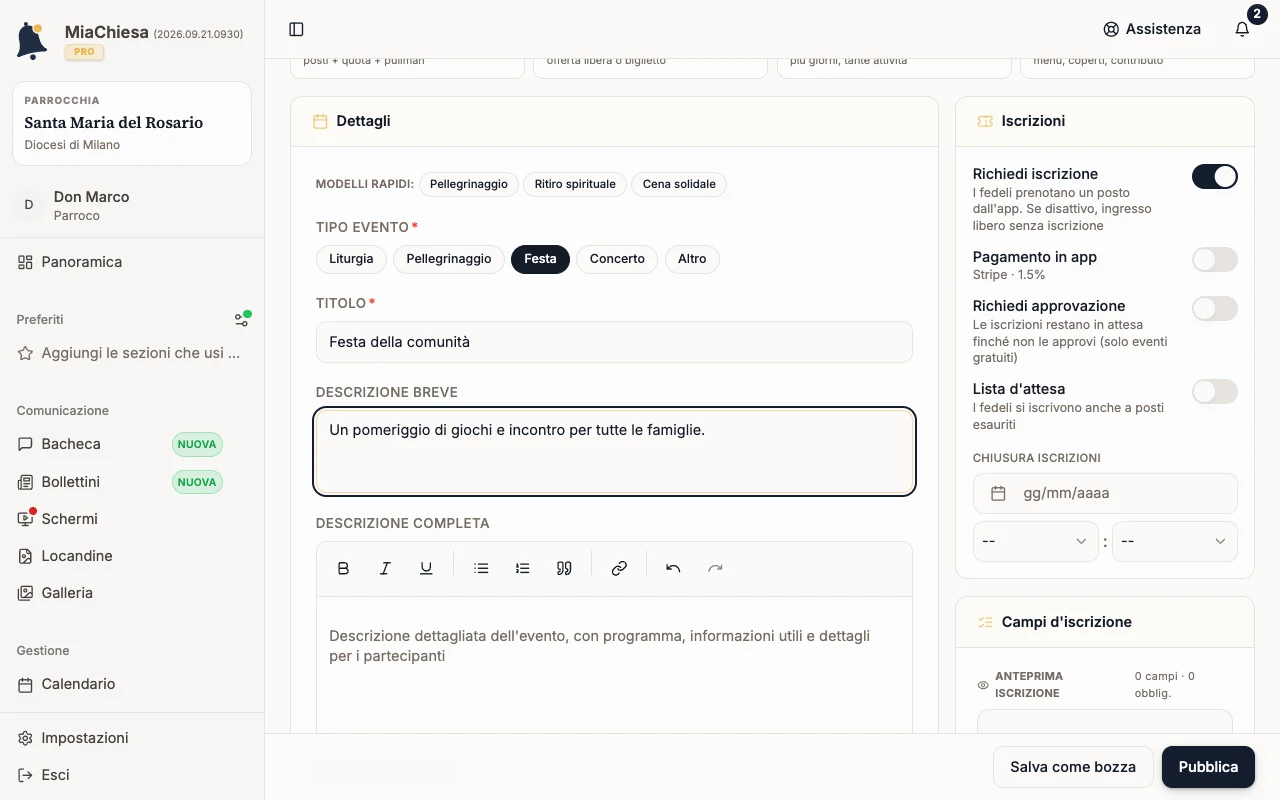Open Galleria section
The height and width of the screenshot is (800, 1280).
point(132,593)
